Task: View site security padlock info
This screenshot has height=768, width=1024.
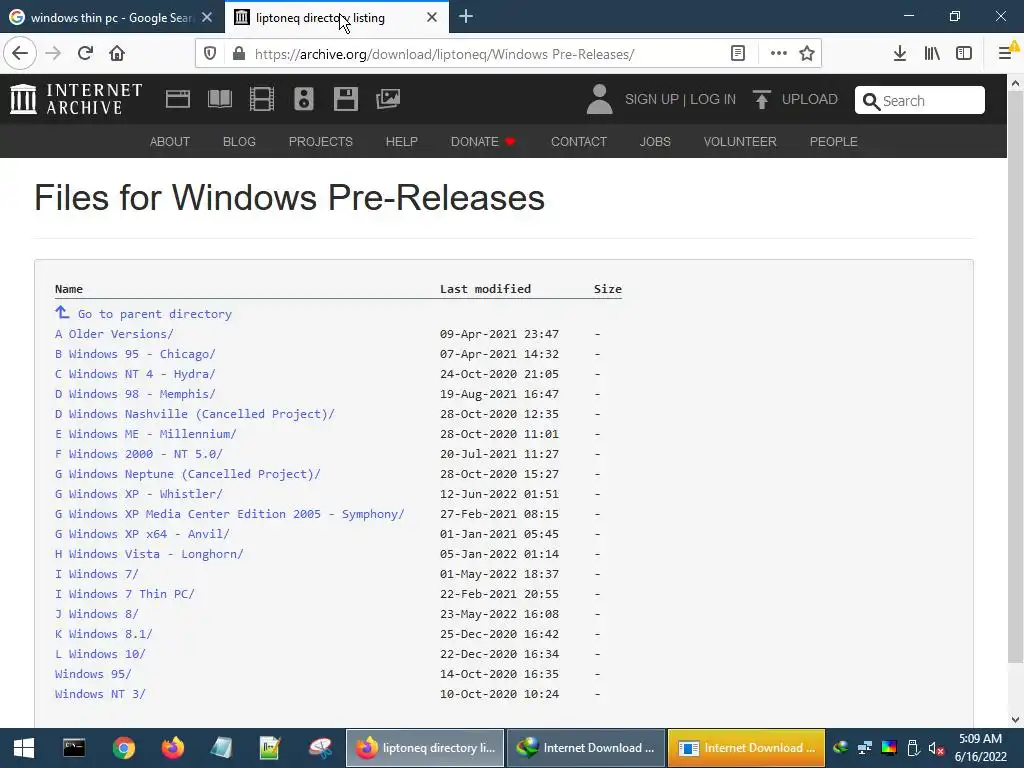Action: tap(239, 54)
